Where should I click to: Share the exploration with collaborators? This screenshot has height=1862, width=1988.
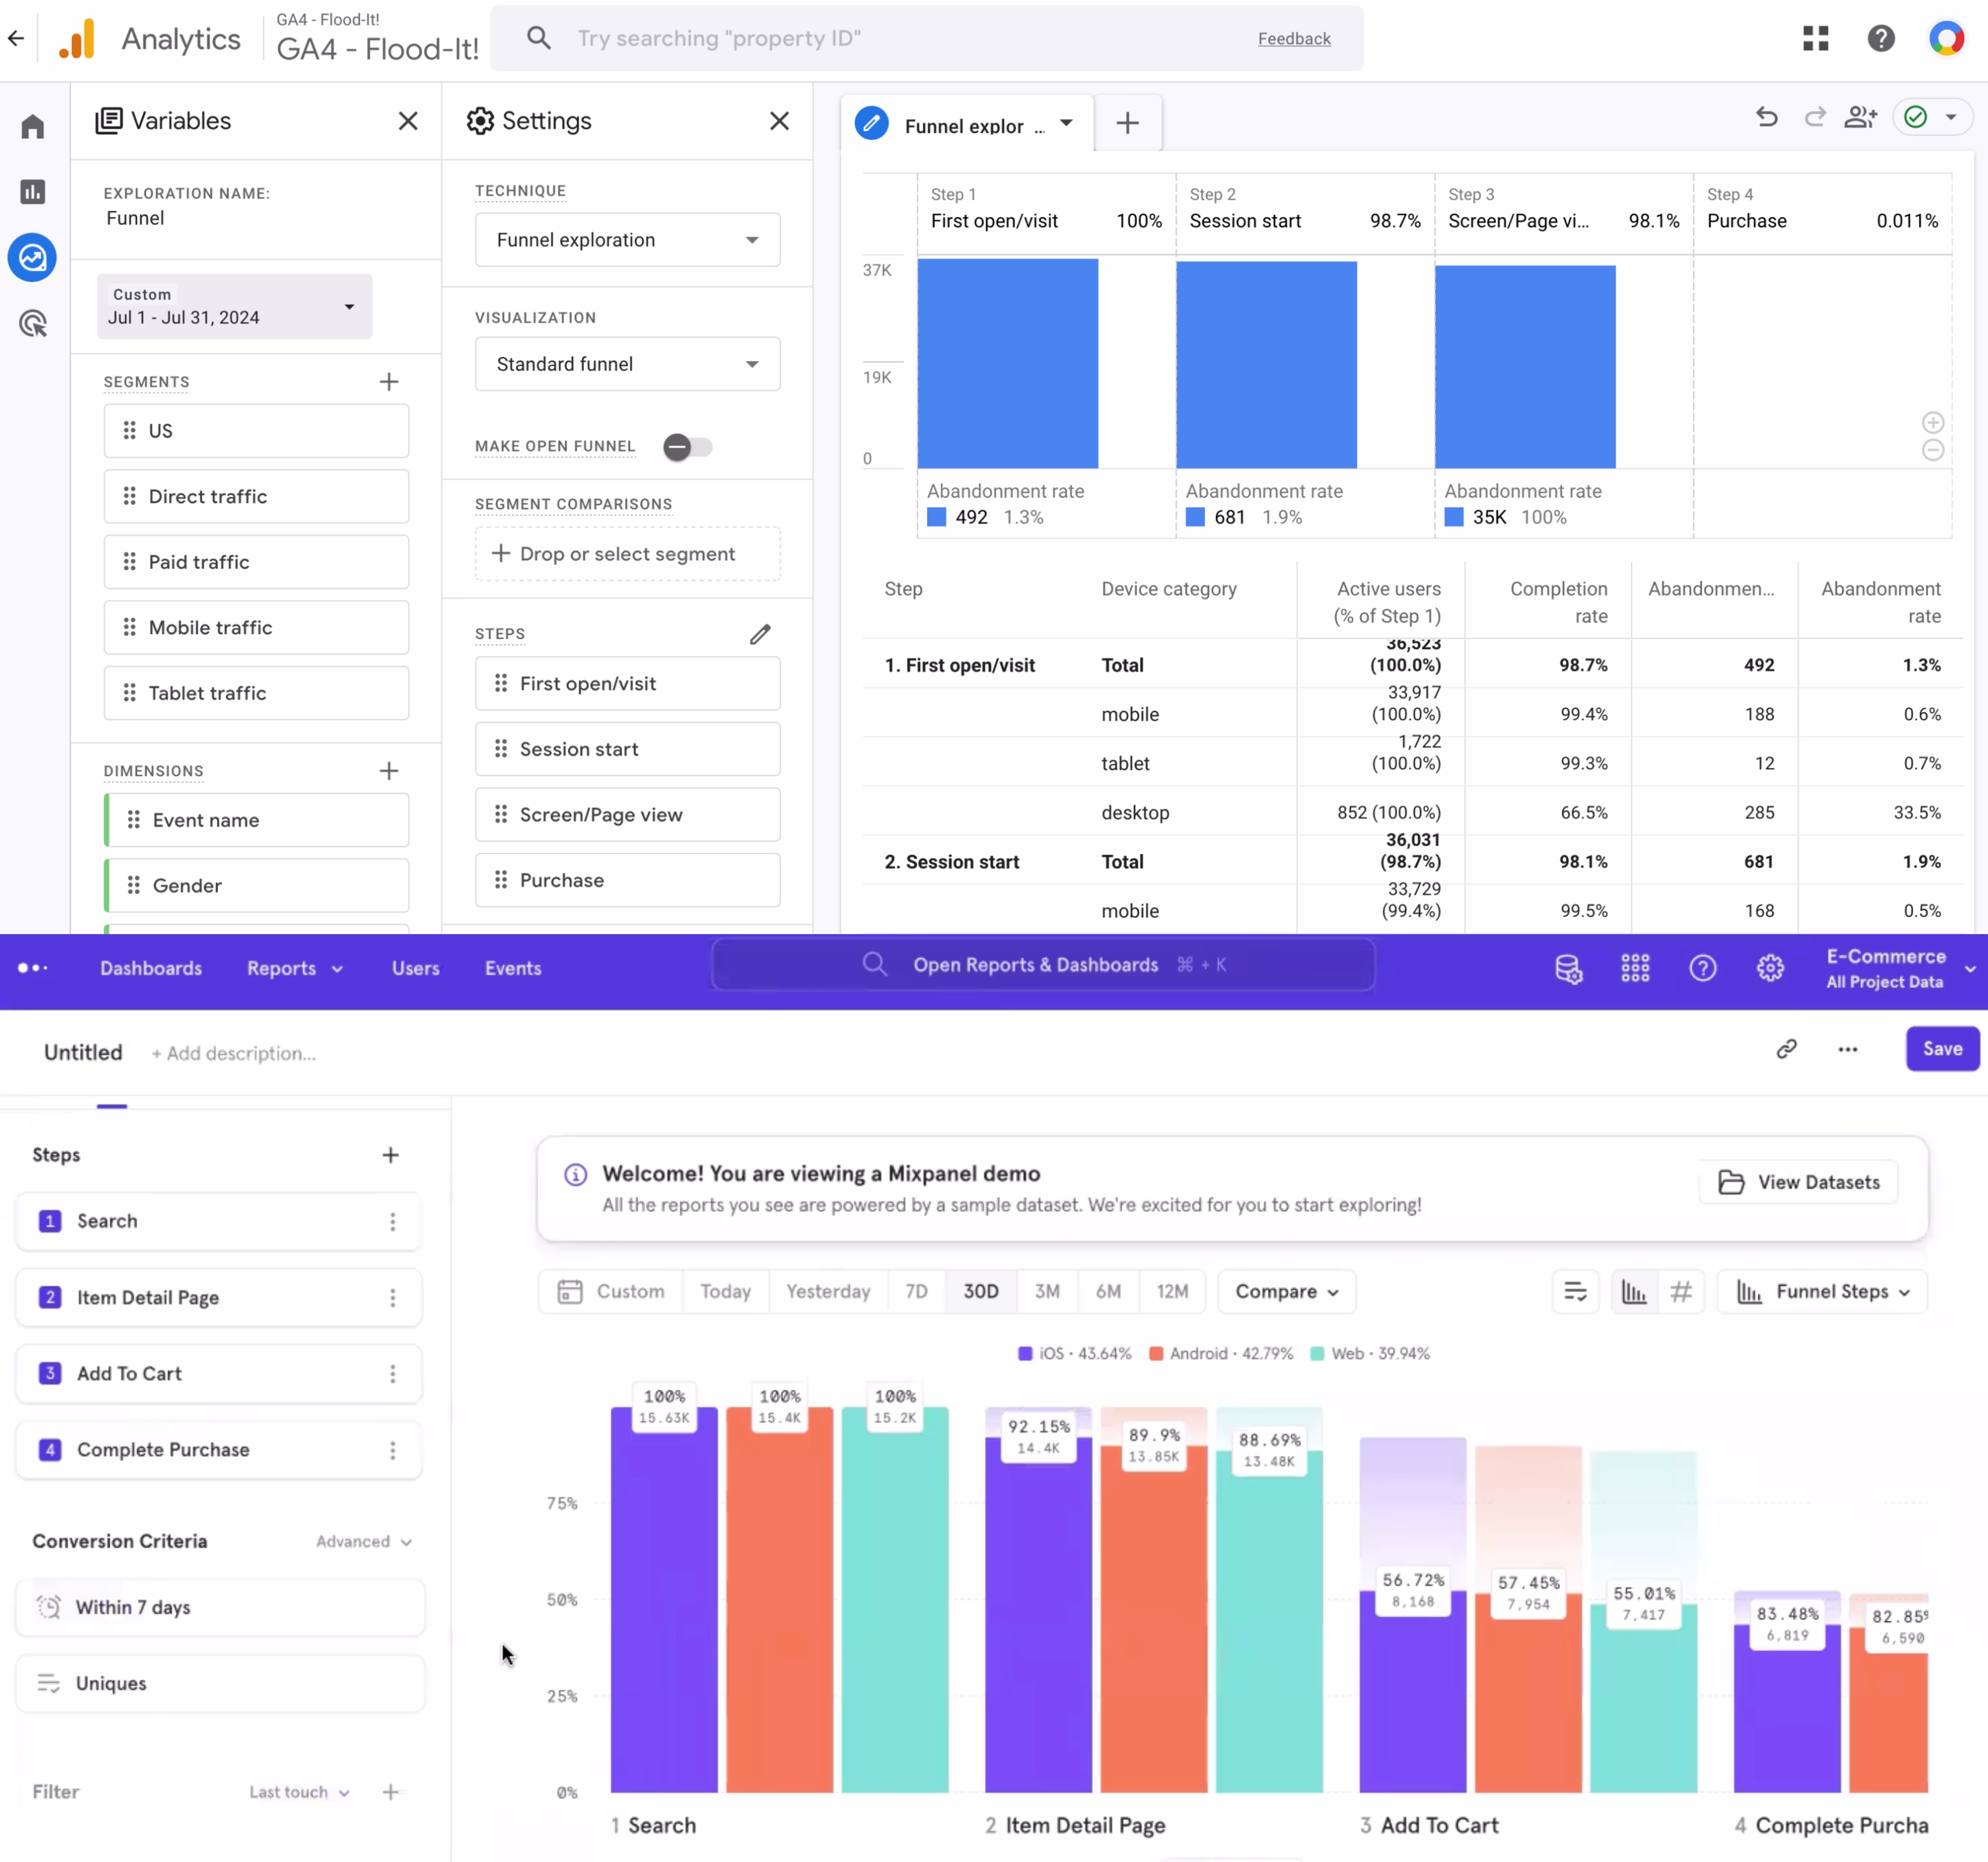1861,117
